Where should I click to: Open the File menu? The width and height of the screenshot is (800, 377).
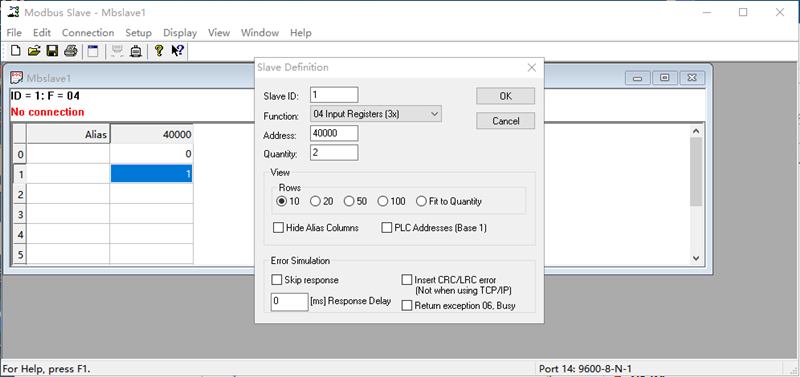[x=14, y=33]
